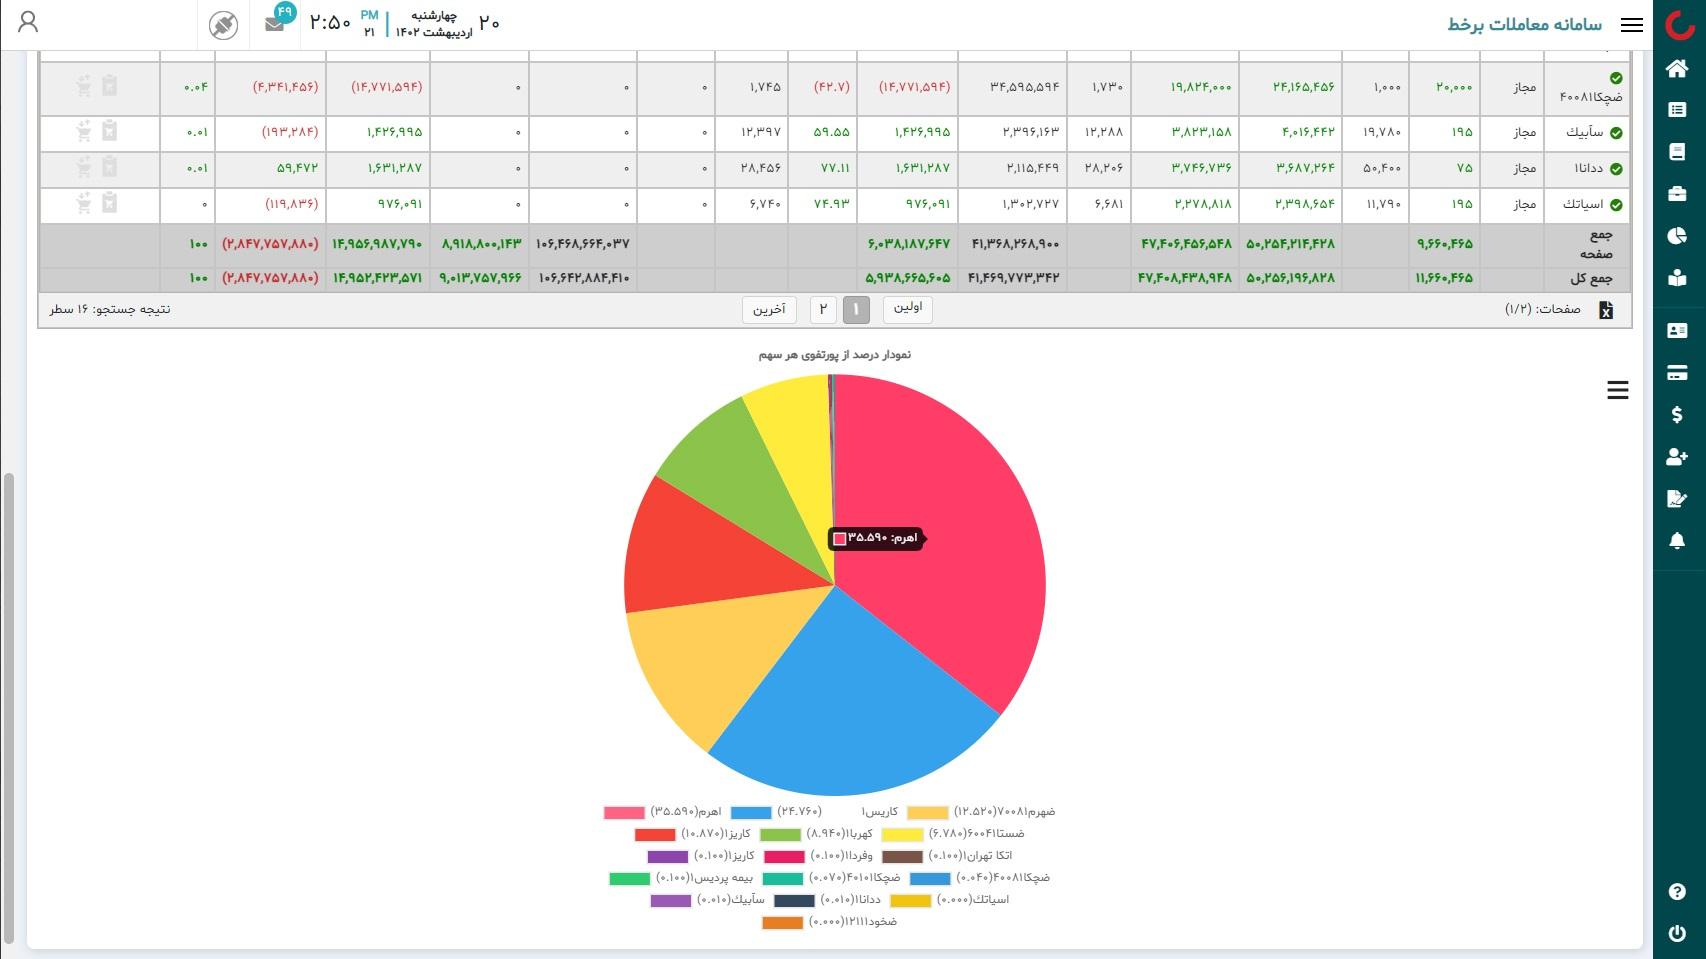Toggle the red کاریز1 (10.870) legend swatch
Screen dimensions: 1706x959
655,835
